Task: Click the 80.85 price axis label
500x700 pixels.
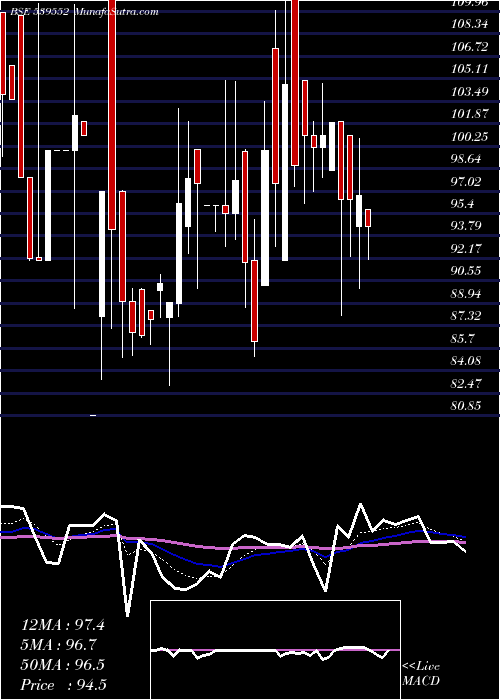Action: (x=467, y=406)
